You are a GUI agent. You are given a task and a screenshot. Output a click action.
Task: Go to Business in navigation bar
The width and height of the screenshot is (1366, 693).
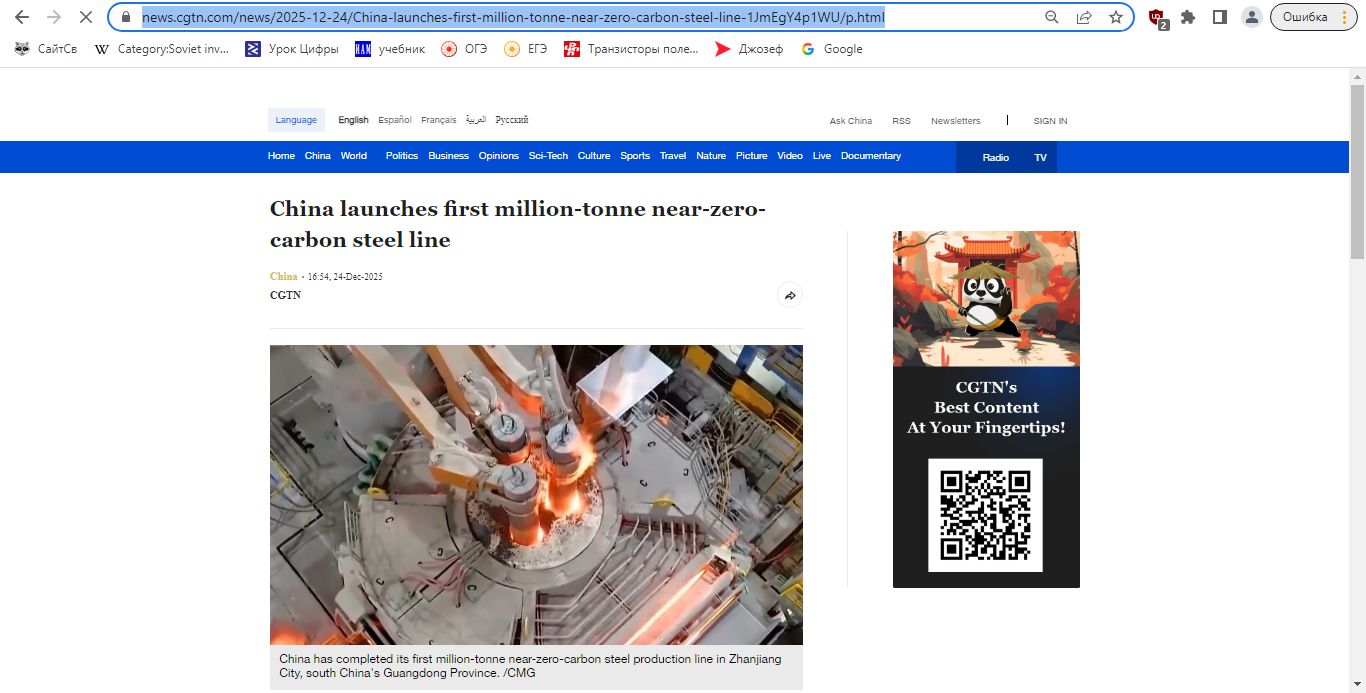click(x=448, y=156)
